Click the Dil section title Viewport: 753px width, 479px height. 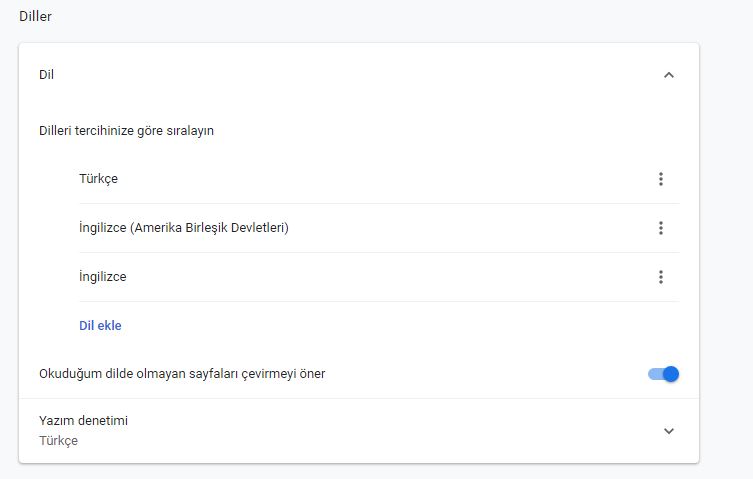tap(46, 75)
